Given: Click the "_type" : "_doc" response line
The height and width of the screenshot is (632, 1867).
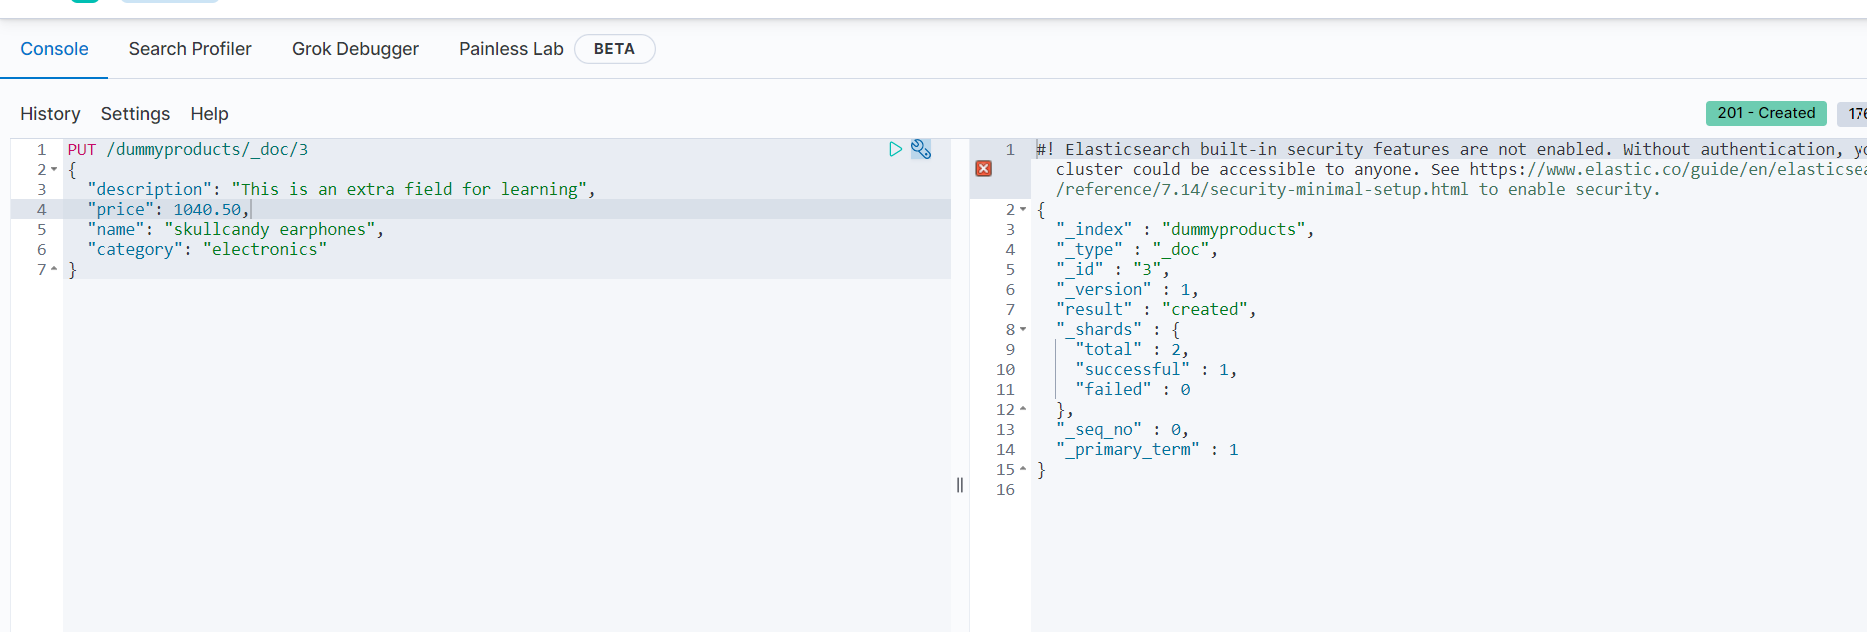Looking at the screenshot, I should point(1137,249).
